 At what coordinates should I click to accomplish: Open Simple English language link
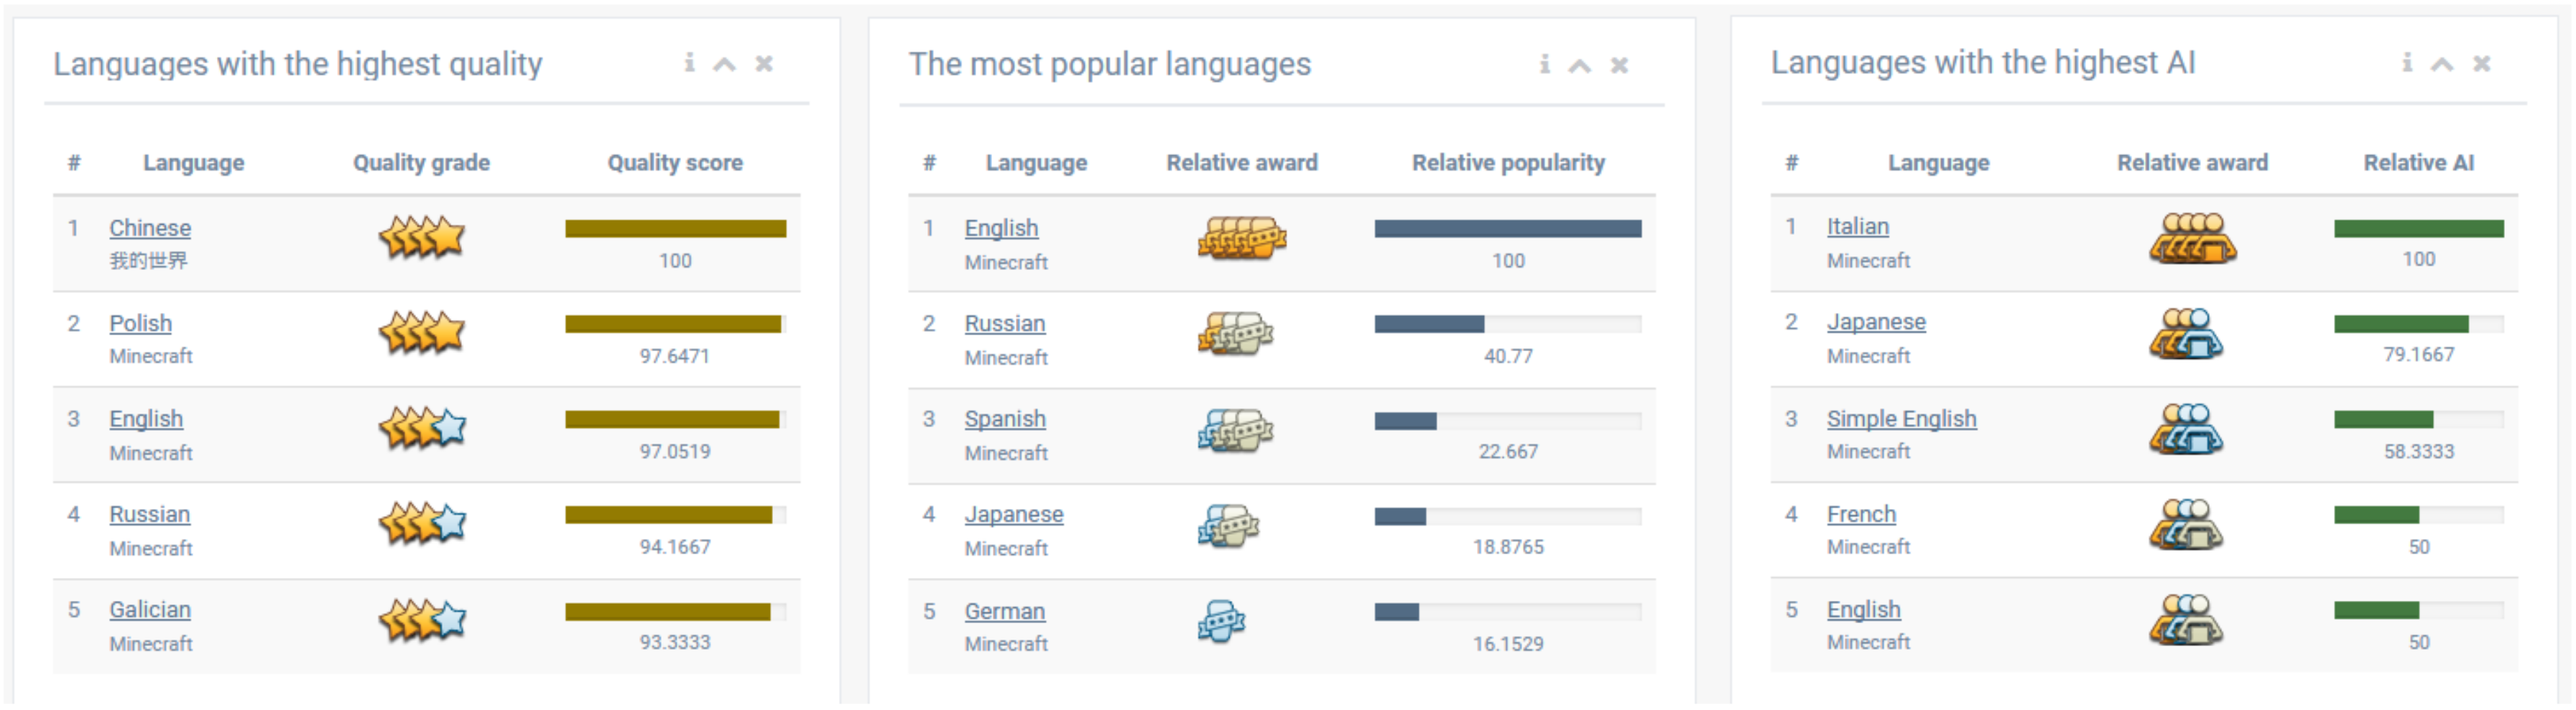coord(1901,419)
